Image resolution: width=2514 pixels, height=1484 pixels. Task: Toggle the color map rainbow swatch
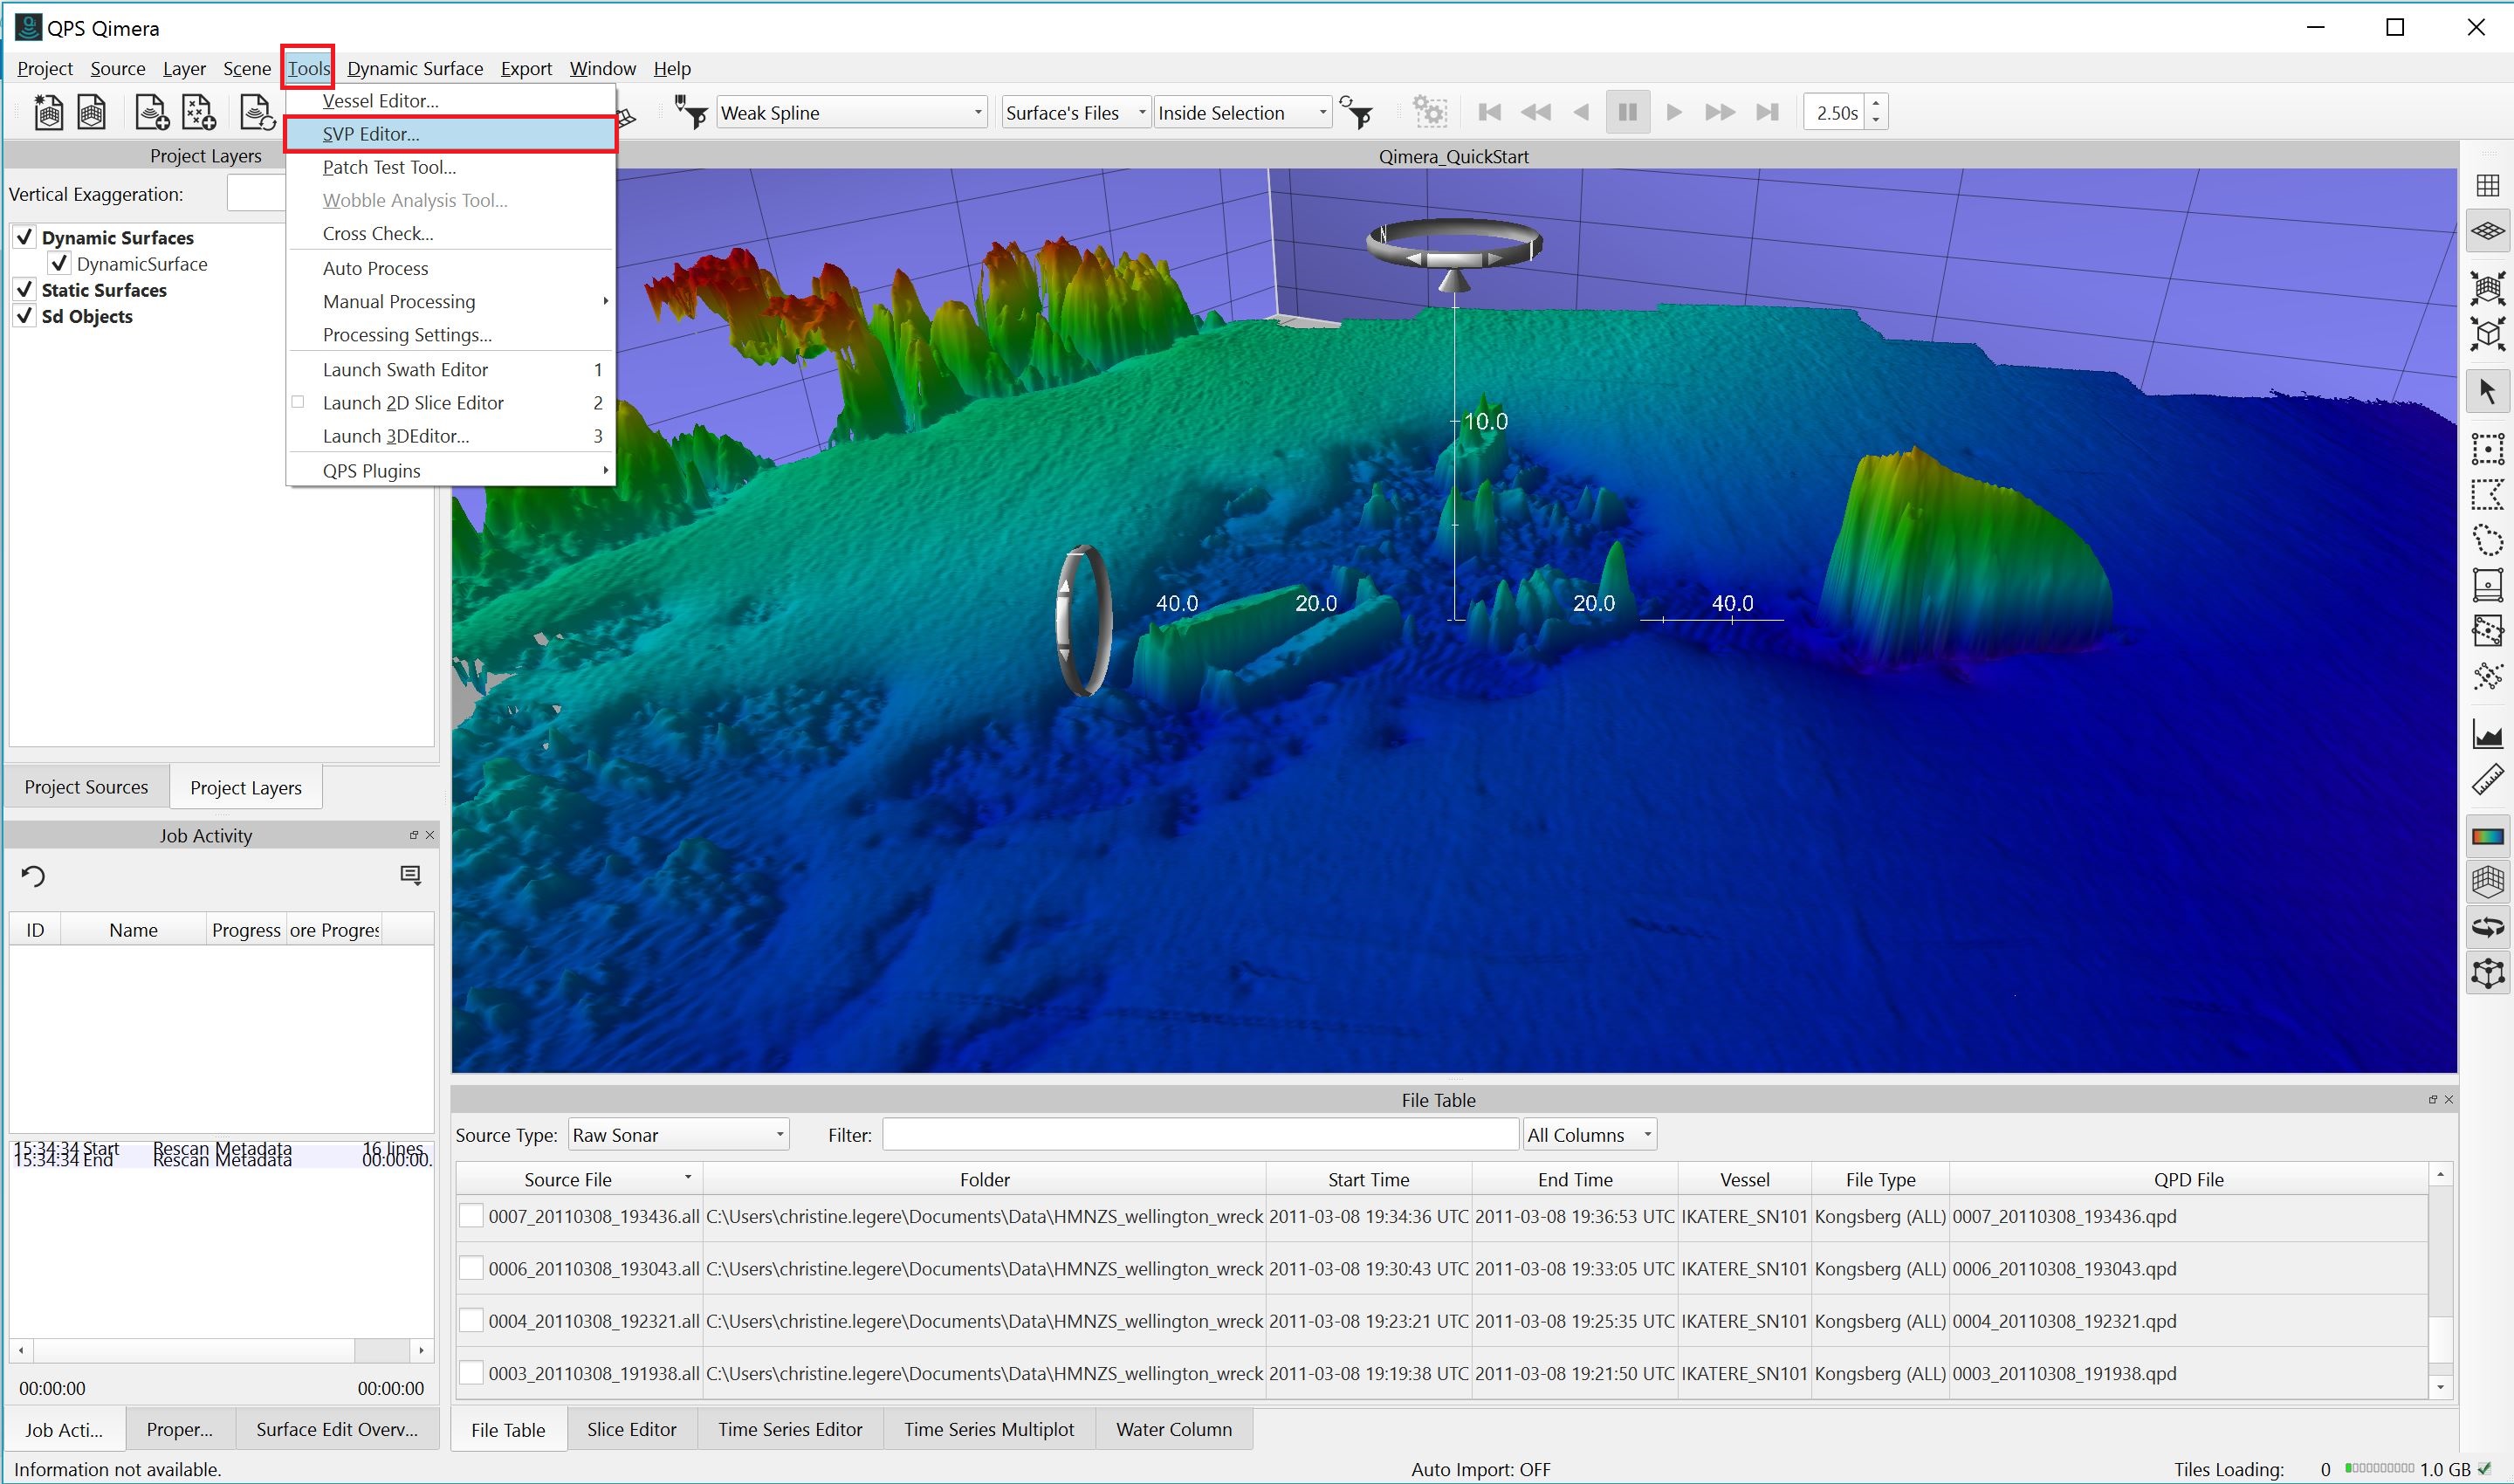pos(2487,836)
